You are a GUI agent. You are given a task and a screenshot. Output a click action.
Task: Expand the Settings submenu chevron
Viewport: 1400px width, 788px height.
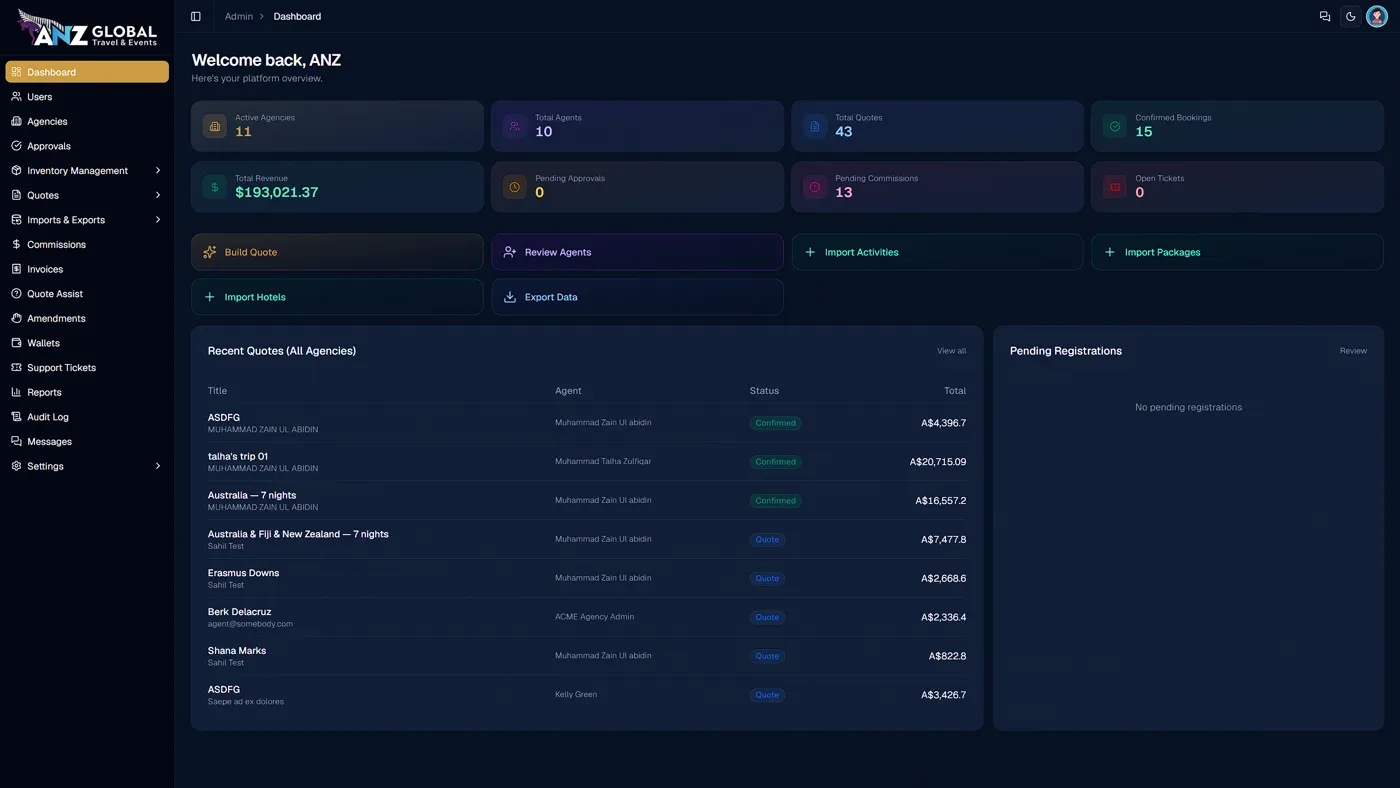tap(158, 466)
